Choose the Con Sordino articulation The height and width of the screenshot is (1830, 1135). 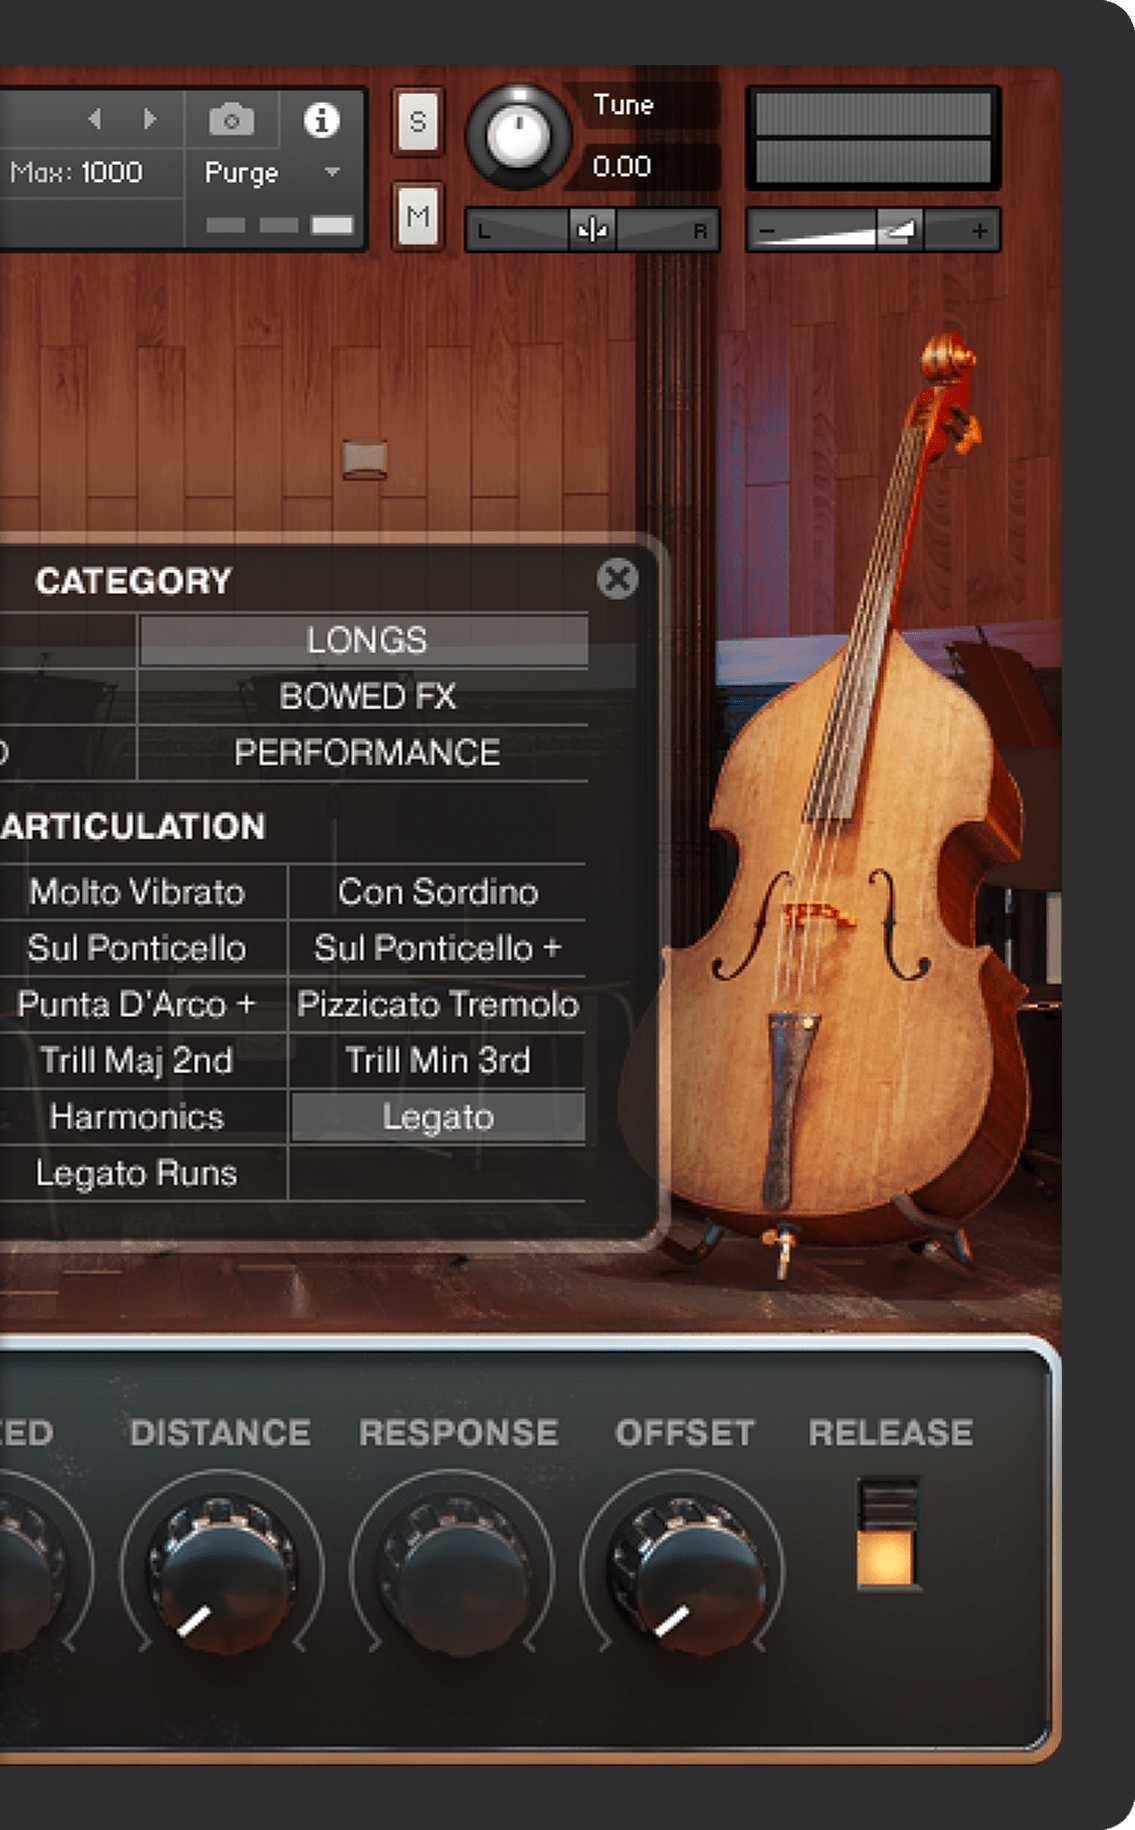click(438, 891)
